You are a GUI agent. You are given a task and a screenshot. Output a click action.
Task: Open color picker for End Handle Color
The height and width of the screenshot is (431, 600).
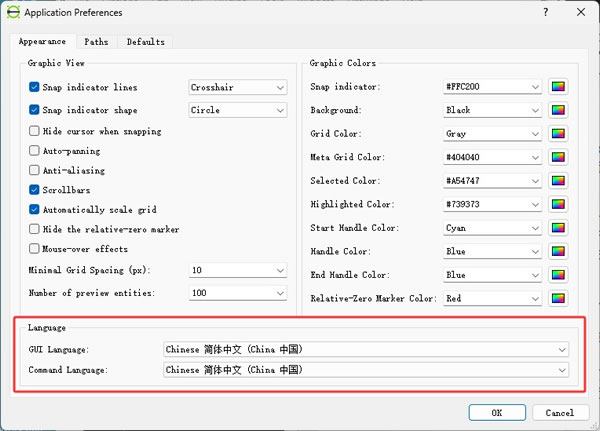pyautogui.click(x=558, y=275)
